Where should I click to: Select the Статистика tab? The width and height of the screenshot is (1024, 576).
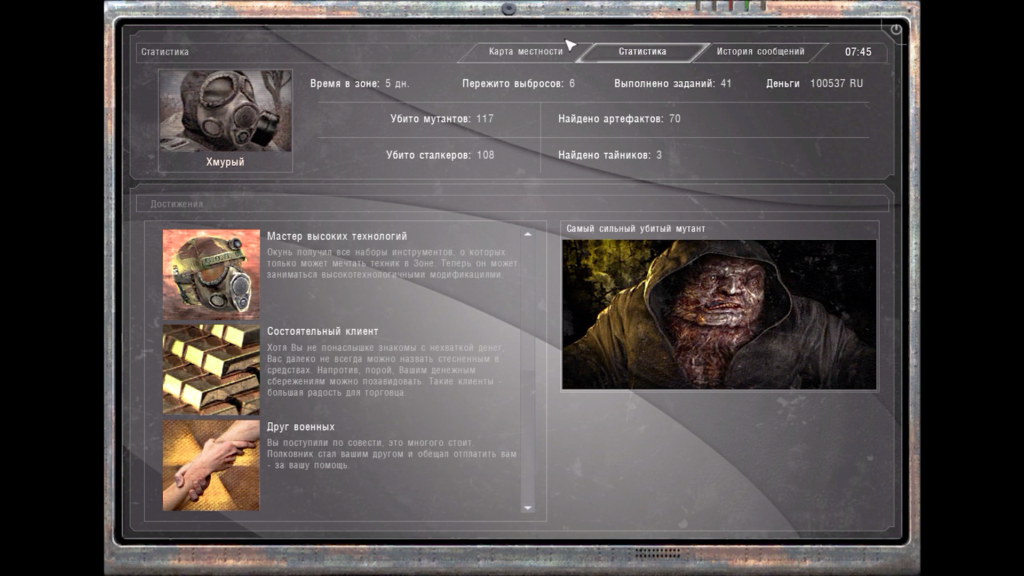642,52
